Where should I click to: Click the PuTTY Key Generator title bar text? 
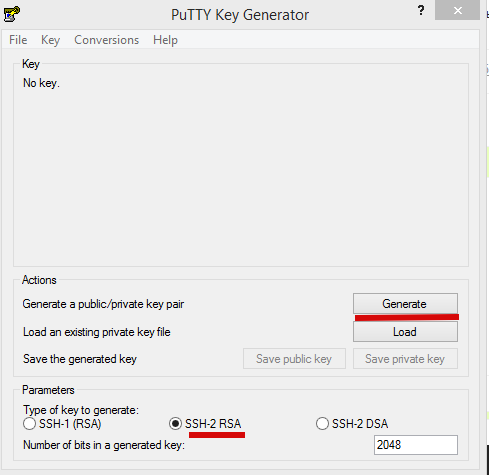coord(240,15)
